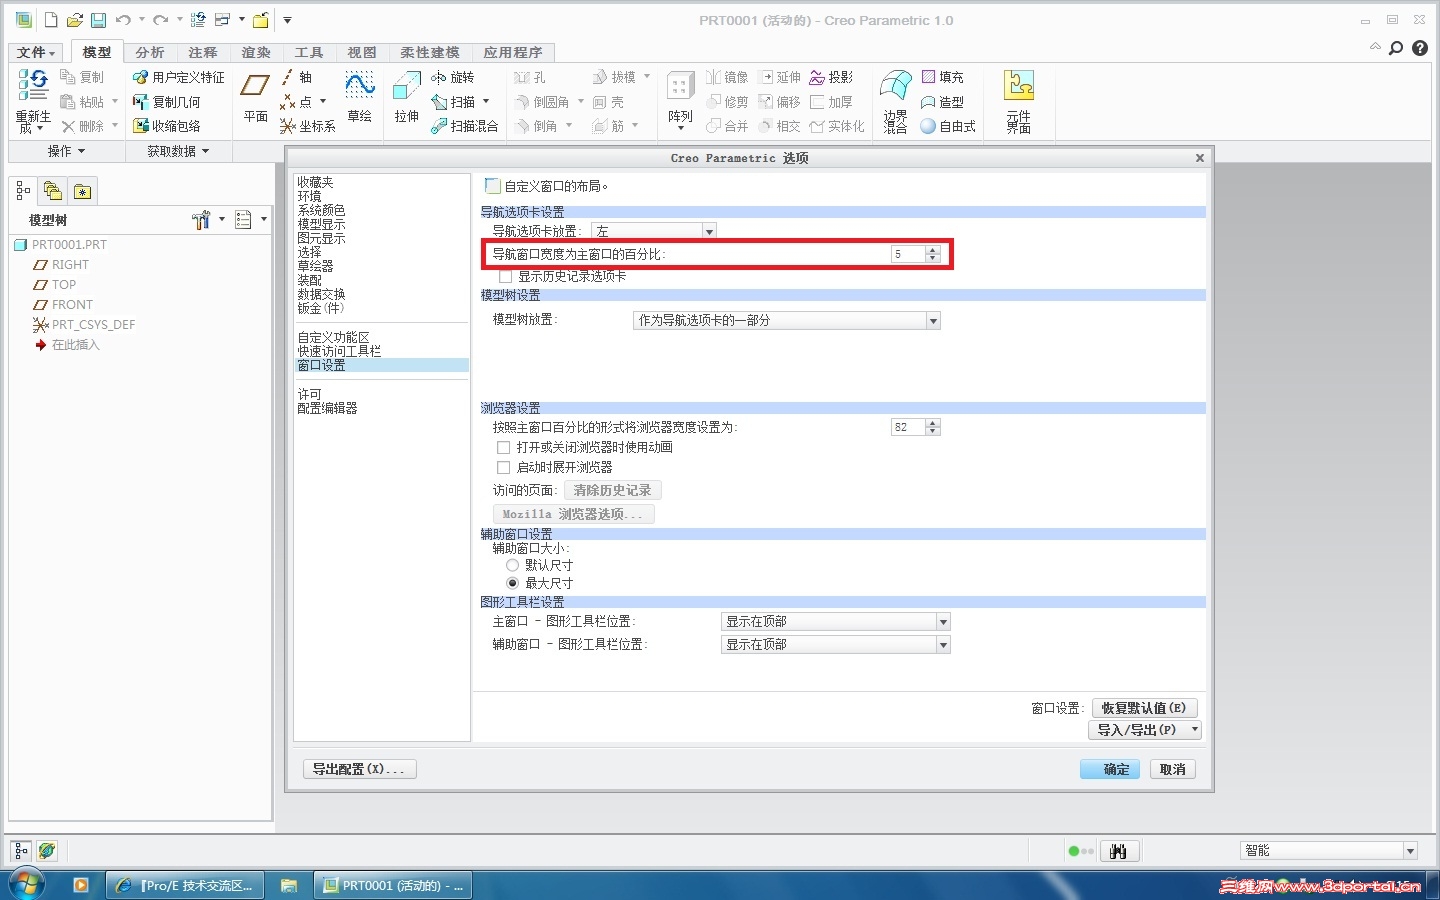Click the Save disk icon in quick access toolbar
Viewport: 1440px width, 900px height.
[x=98, y=20]
